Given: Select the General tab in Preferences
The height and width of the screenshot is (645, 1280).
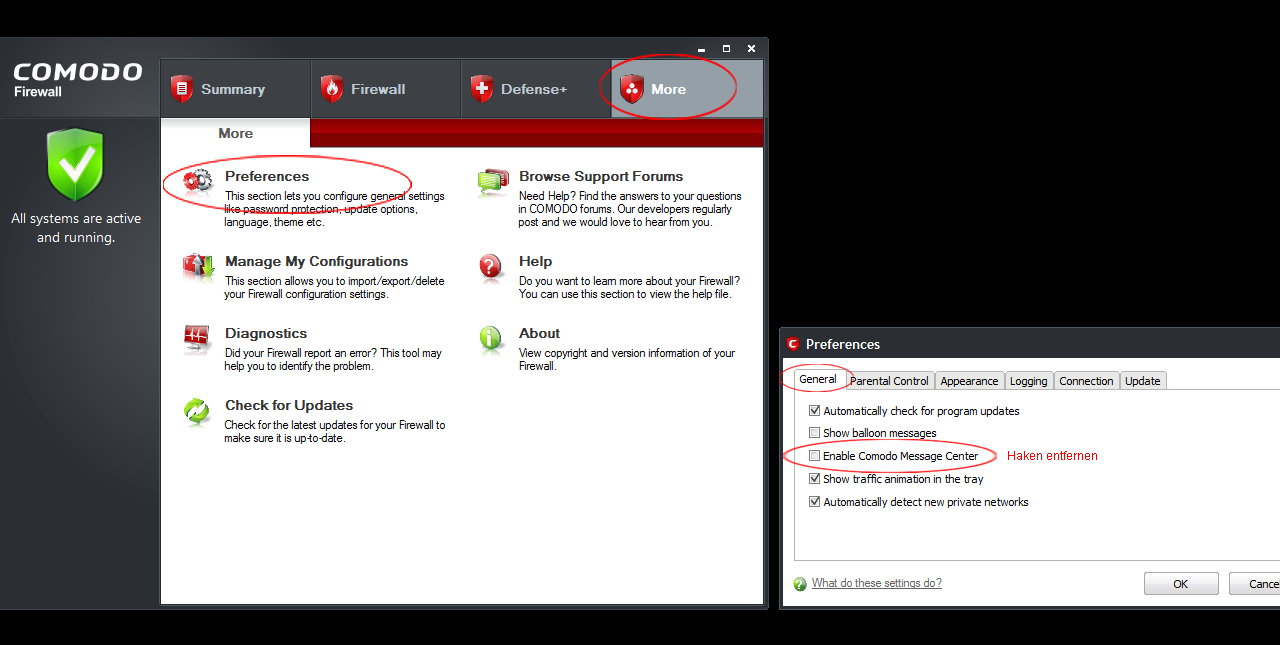Looking at the screenshot, I should coord(817,379).
